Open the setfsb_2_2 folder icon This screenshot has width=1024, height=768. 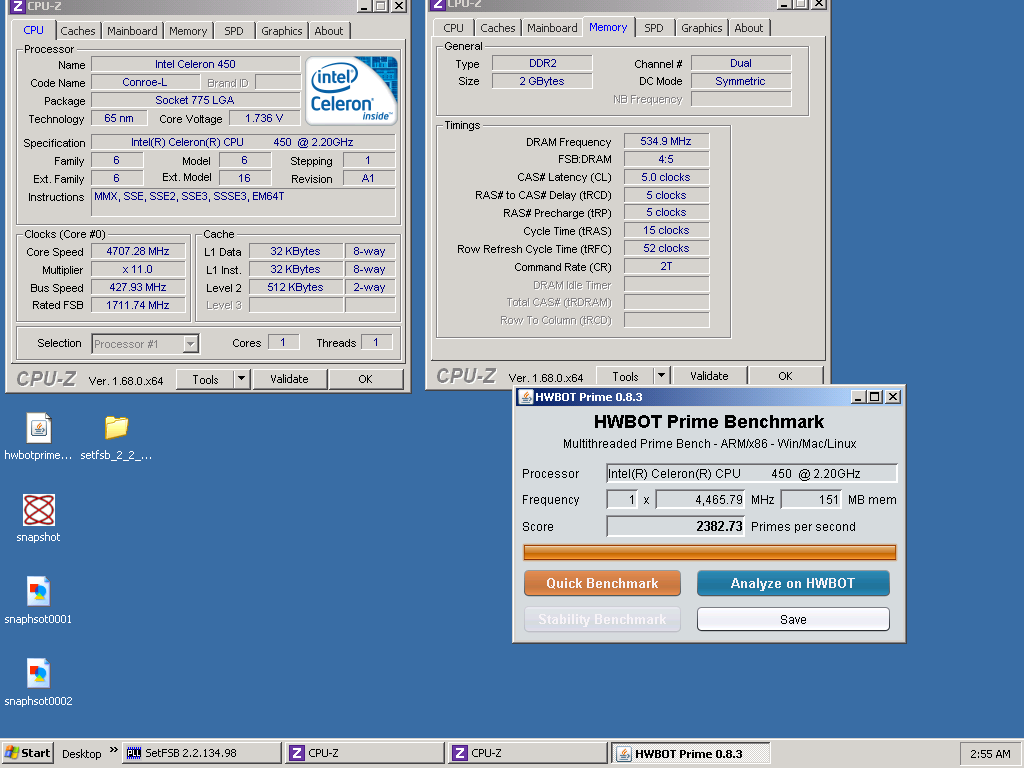point(116,428)
